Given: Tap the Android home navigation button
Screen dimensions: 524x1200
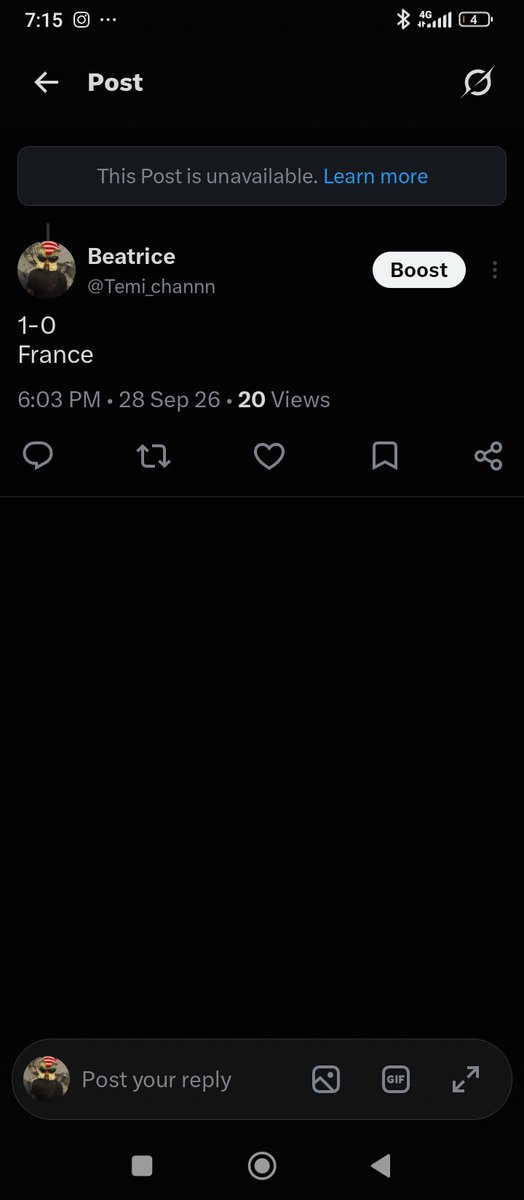Looking at the screenshot, I should click(x=262, y=1165).
